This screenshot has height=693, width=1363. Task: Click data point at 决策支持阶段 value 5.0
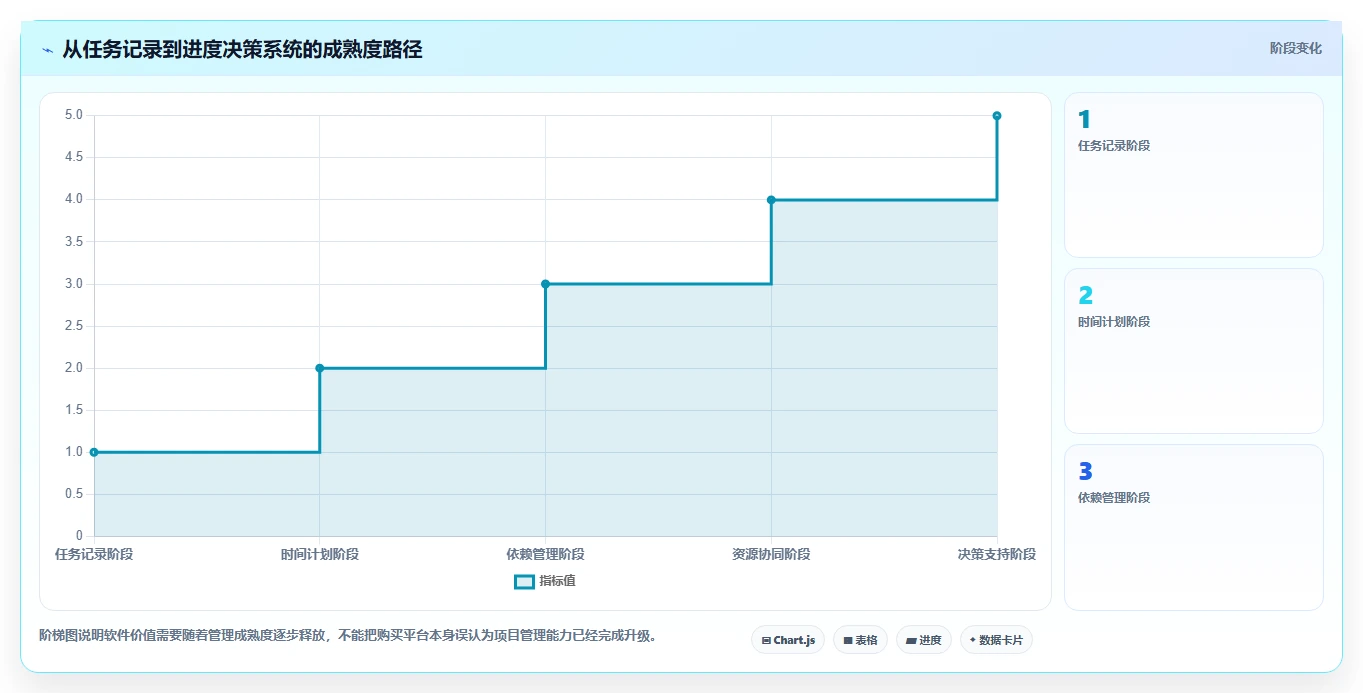pyautogui.click(x=997, y=116)
